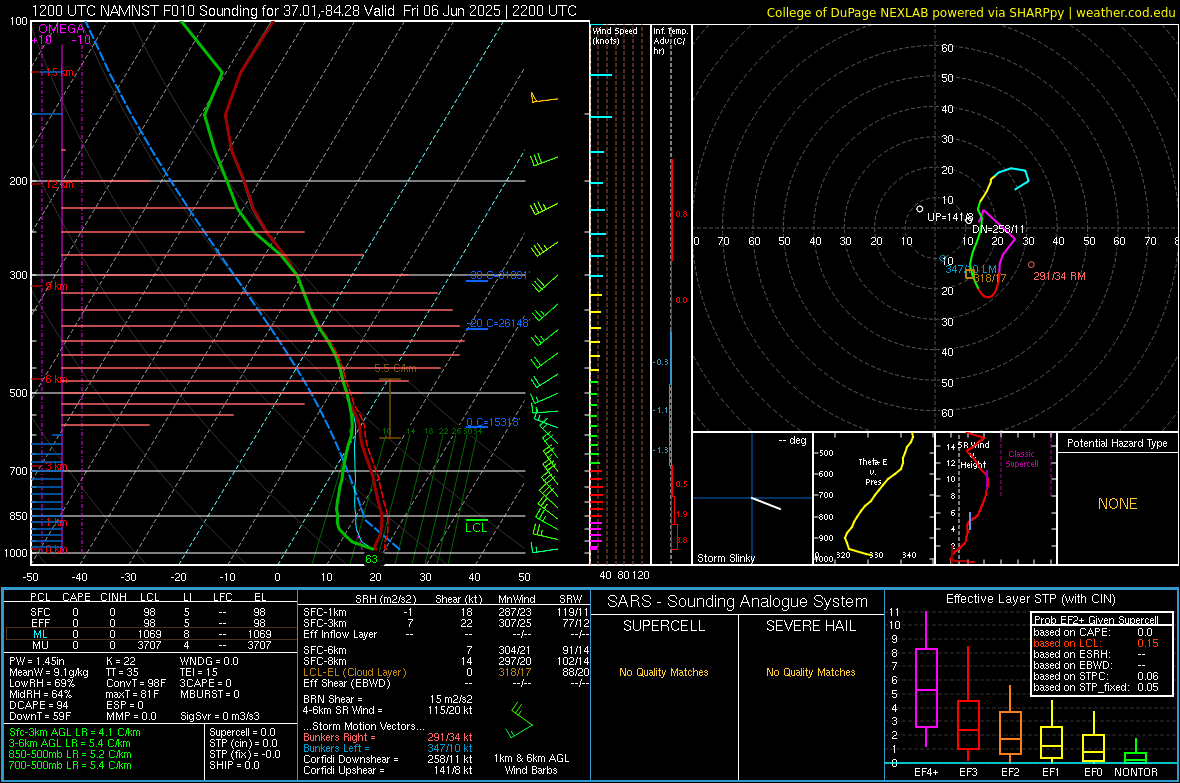Click the DCAPE = 94 value
The height and width of the screenshot is (783, 1180).
pos(39,705)
